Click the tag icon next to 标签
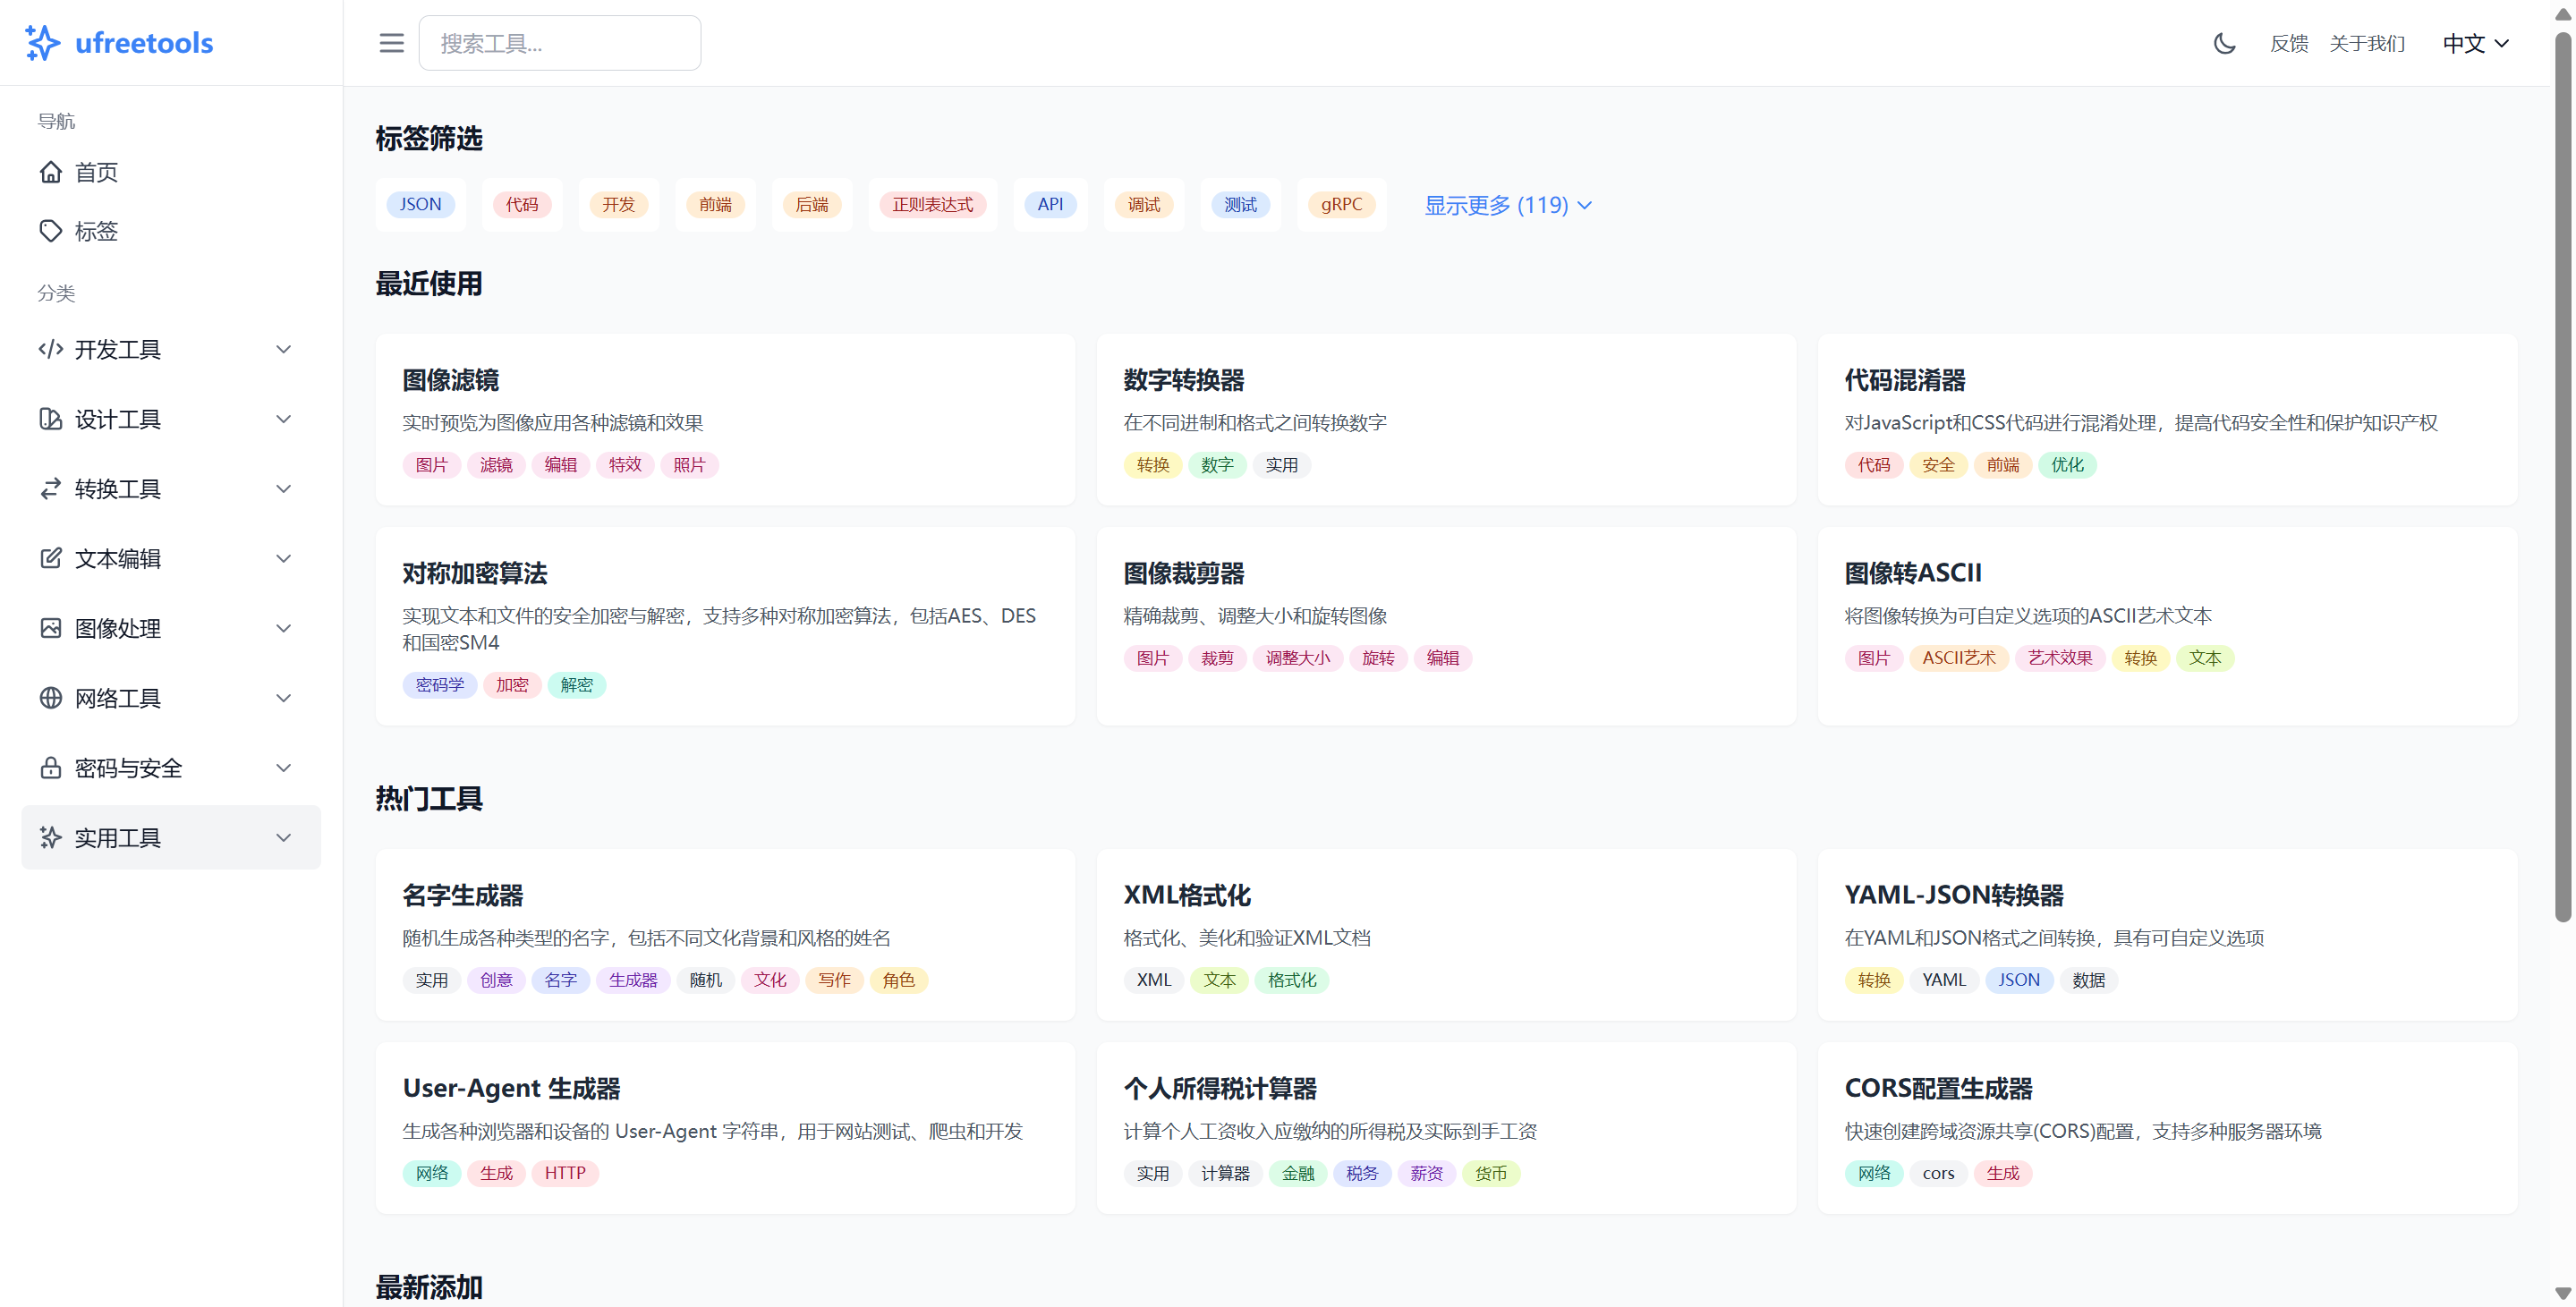The image size is (2576, 1307). tap(51, 231)
